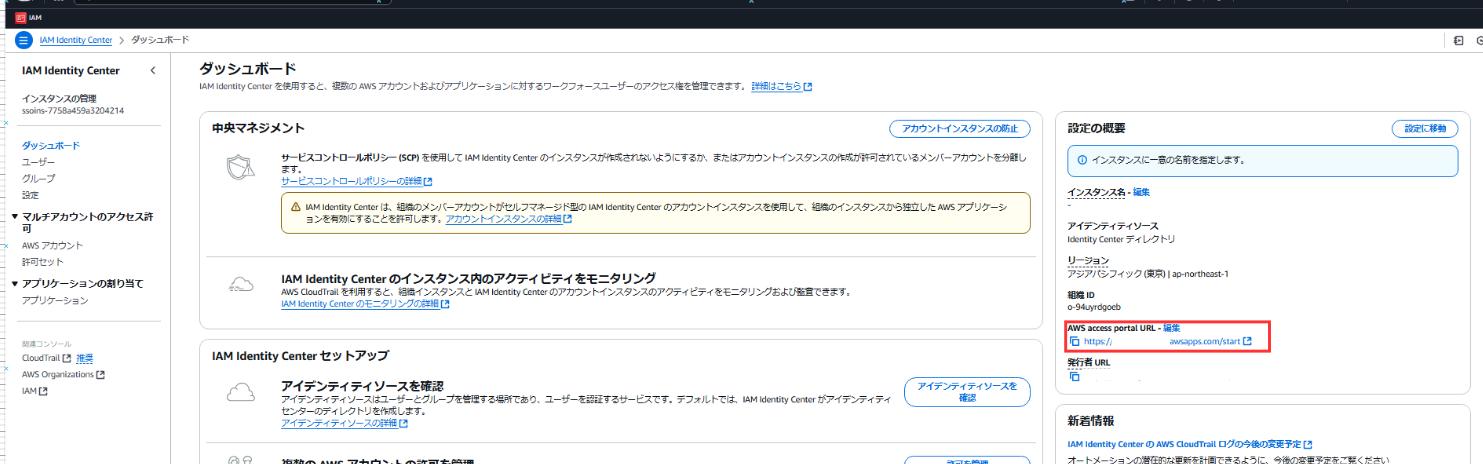Screen dimensions: 1483x464
Task: Edit the インスタンス名 via 編集 link
Action: click(x=1142, y=192)
